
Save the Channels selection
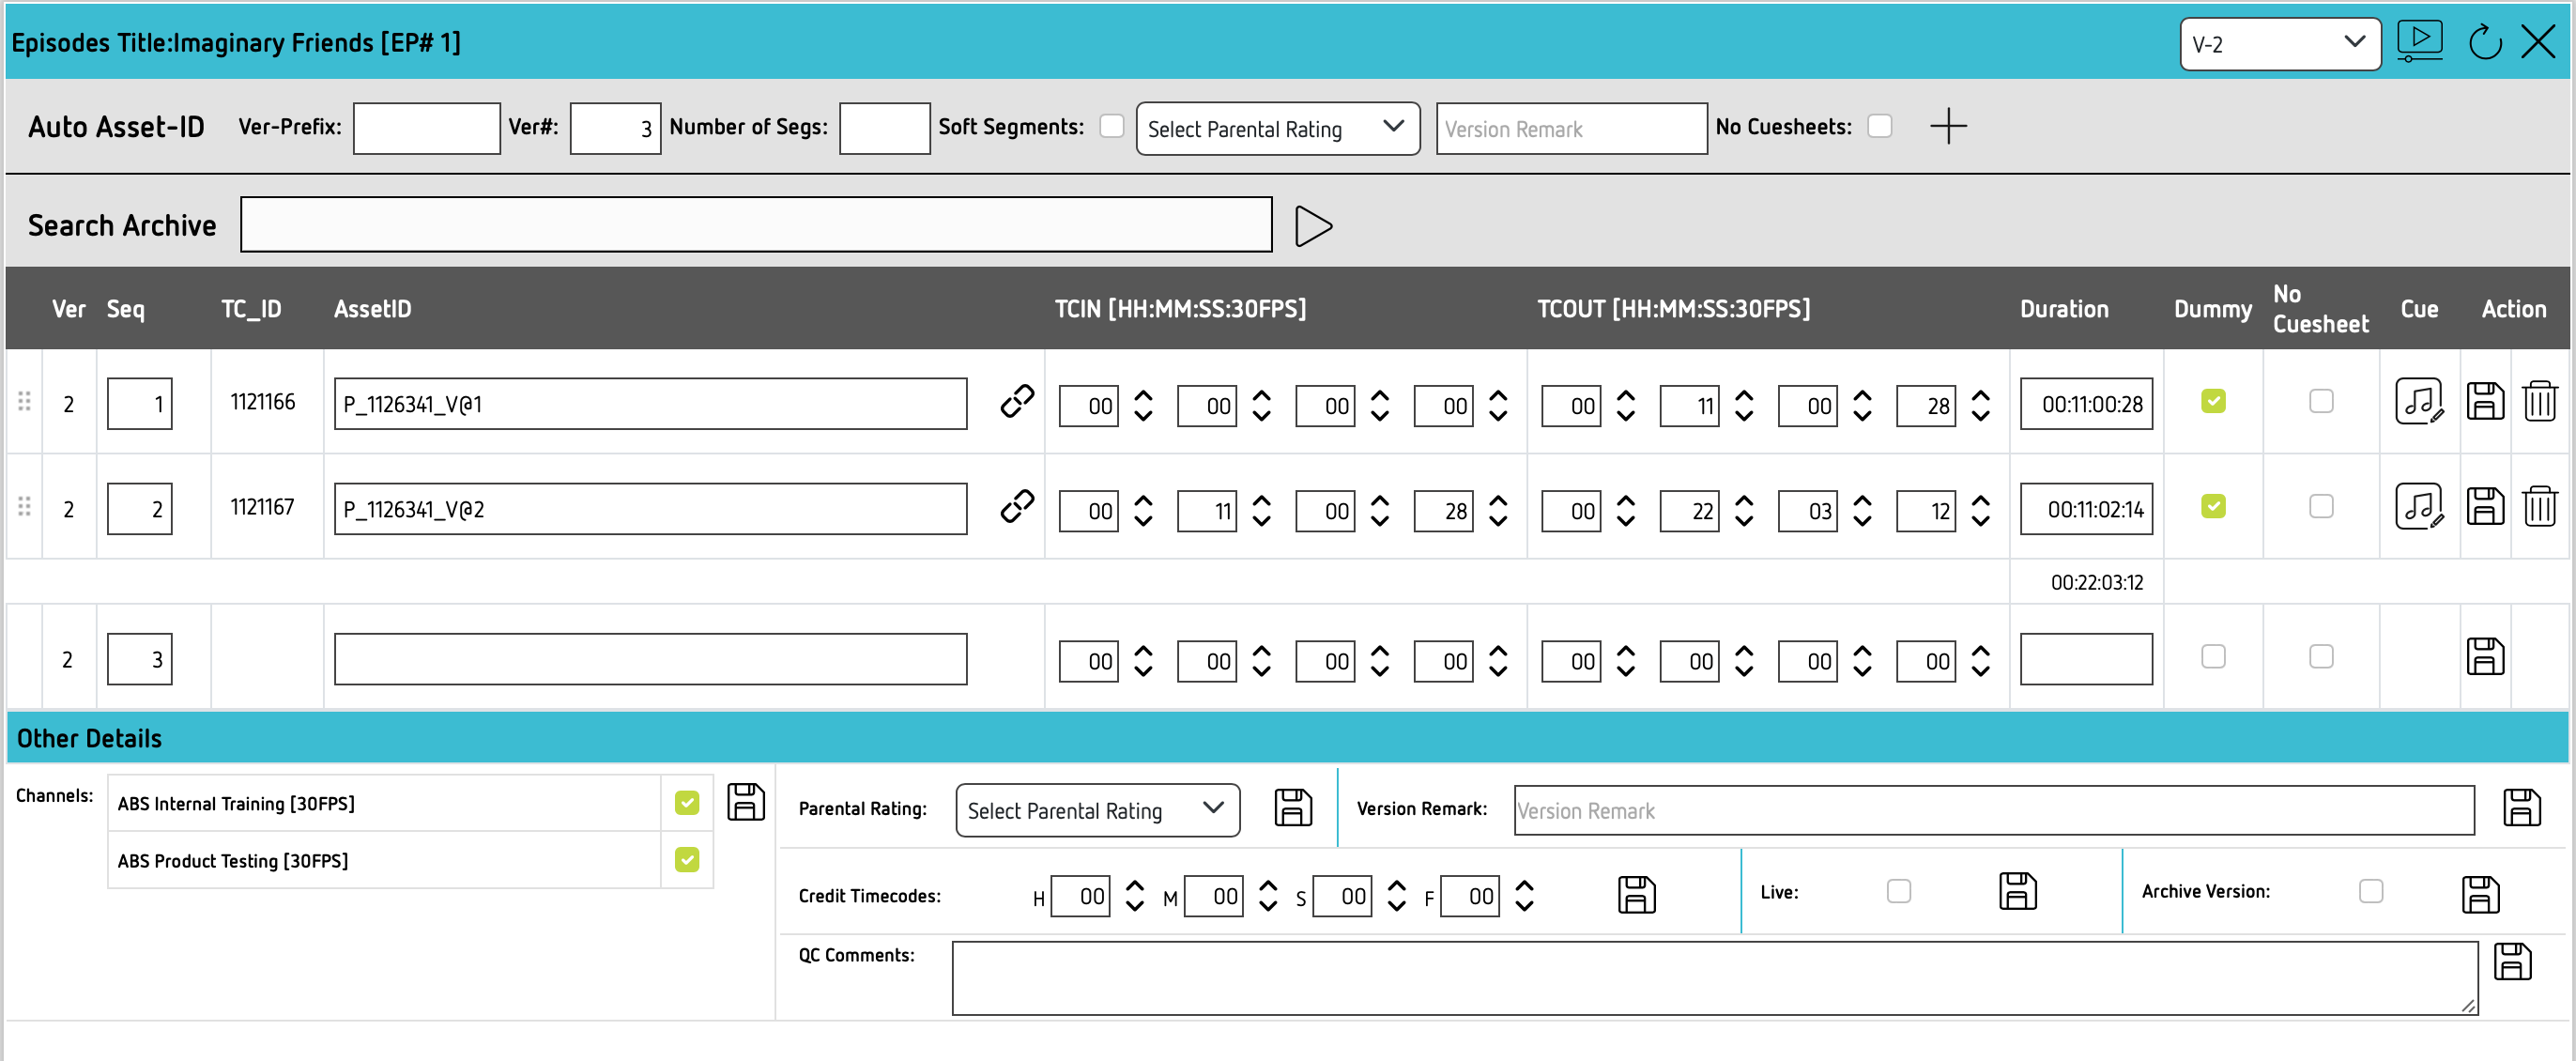click(x=745, y=803)
